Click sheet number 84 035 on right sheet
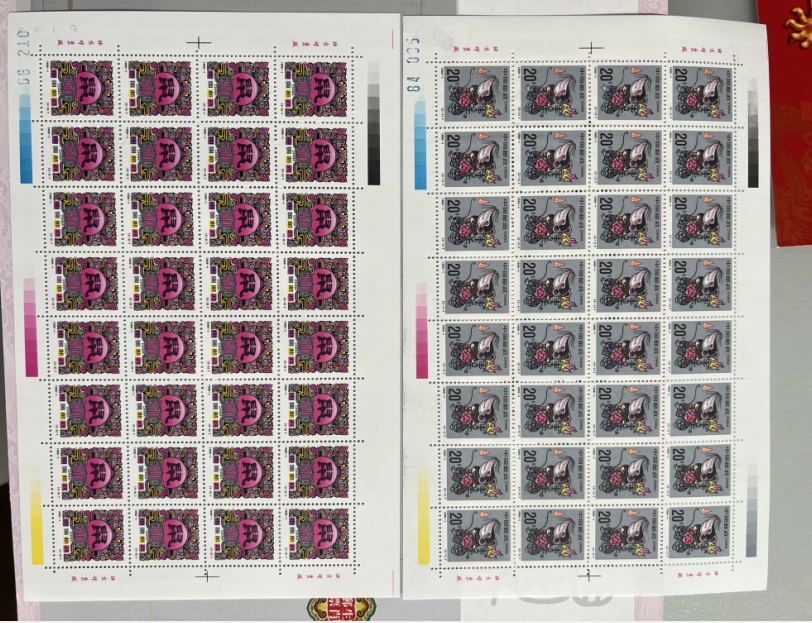This screenshot has height=623, width=812. 413,64
